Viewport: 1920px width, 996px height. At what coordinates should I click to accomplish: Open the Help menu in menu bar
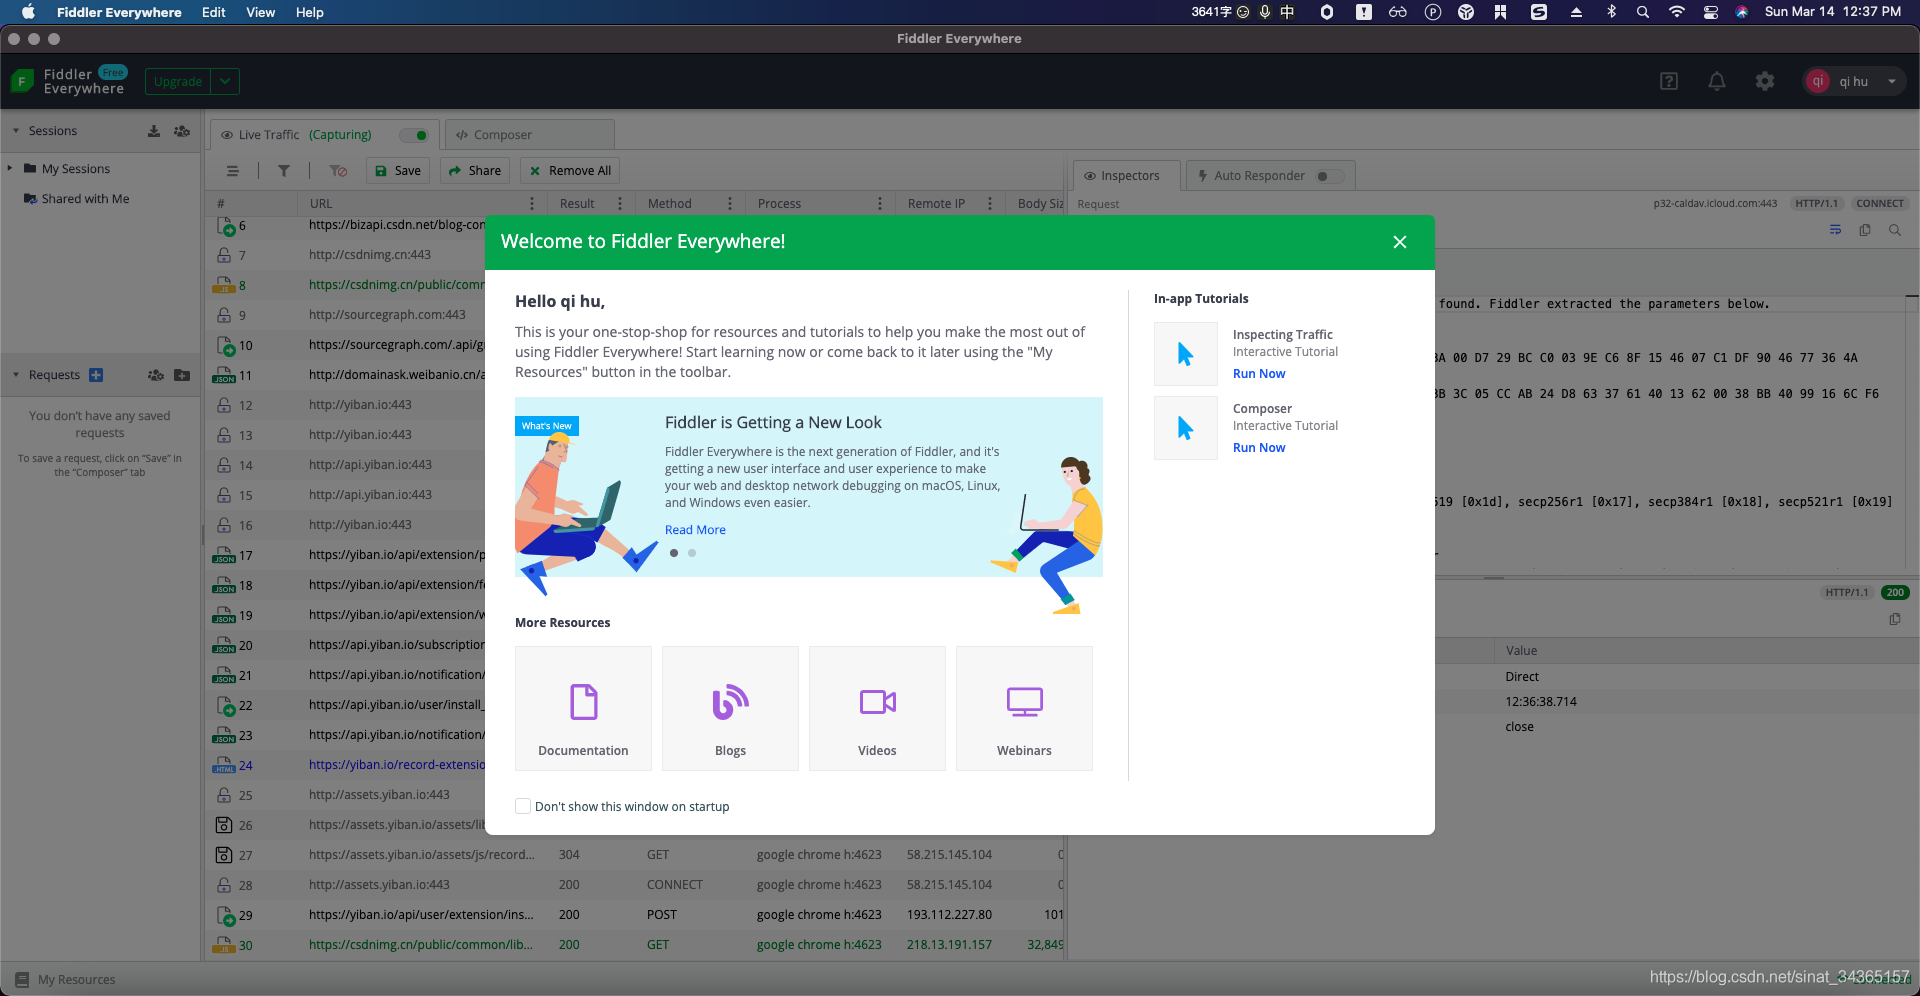[x=309, y=12]
